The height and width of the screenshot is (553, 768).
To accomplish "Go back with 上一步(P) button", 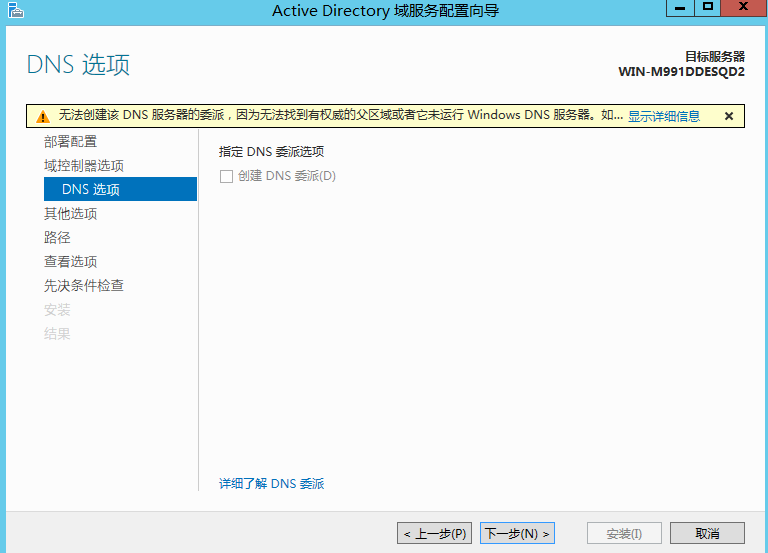I will (x=434, y=533).
